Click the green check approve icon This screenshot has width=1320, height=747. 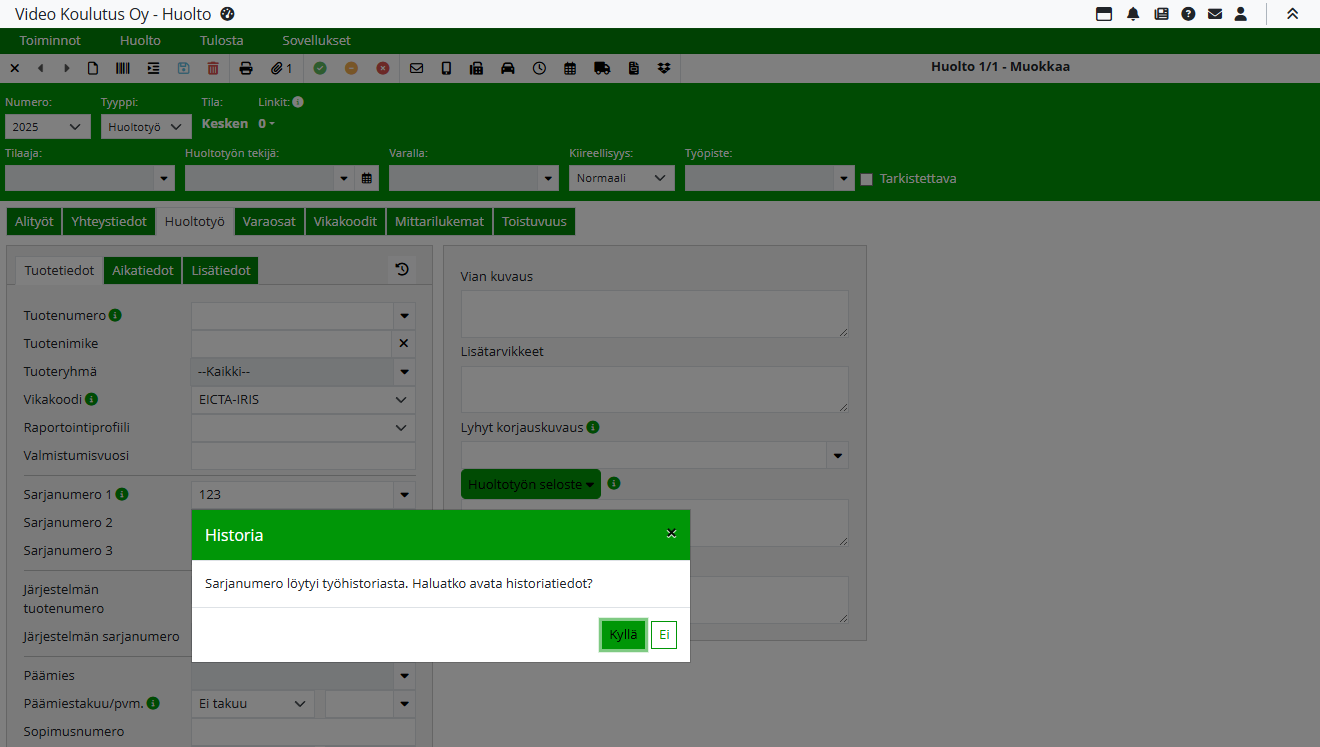coord(320,68)
